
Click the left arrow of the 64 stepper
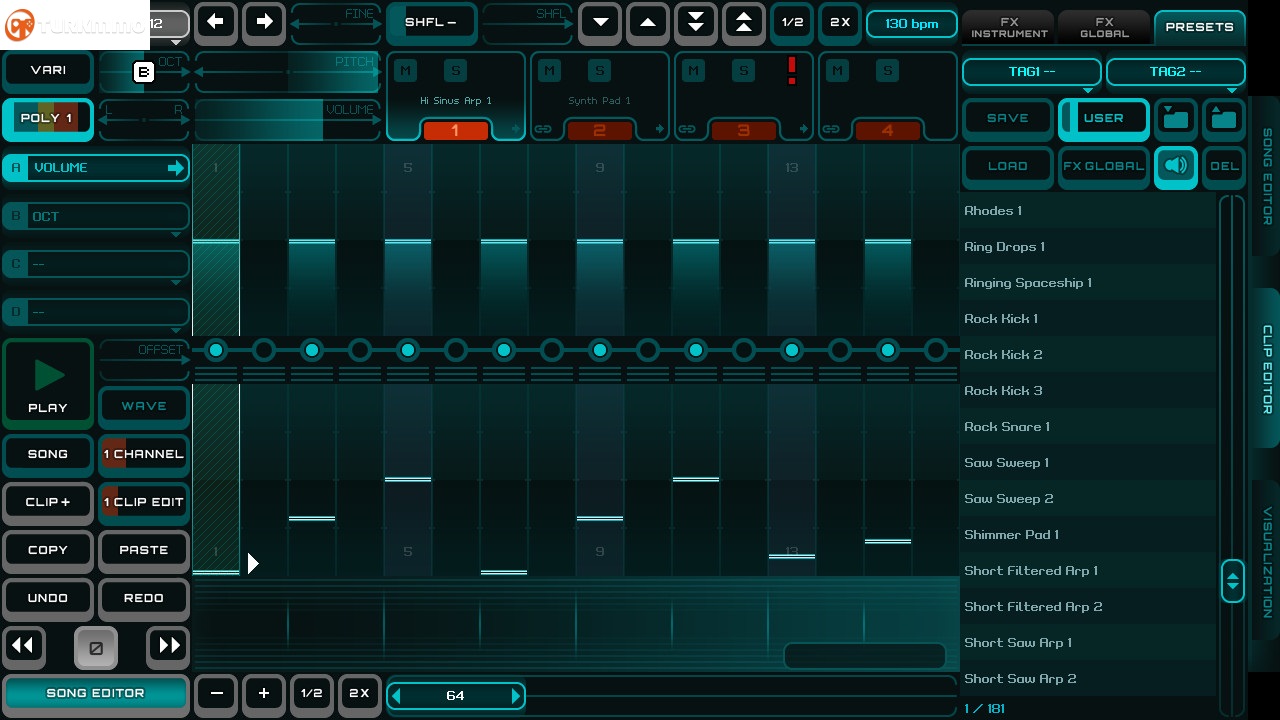[396, 695]
